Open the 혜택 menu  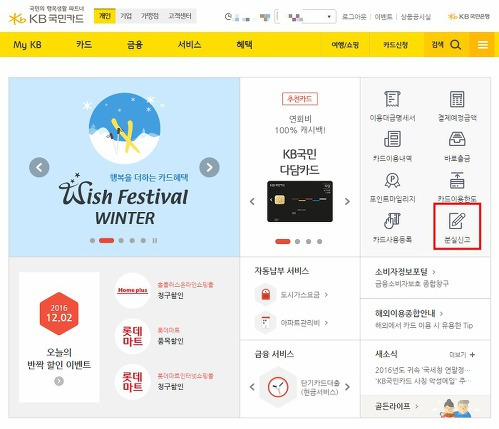pos(244,45)
